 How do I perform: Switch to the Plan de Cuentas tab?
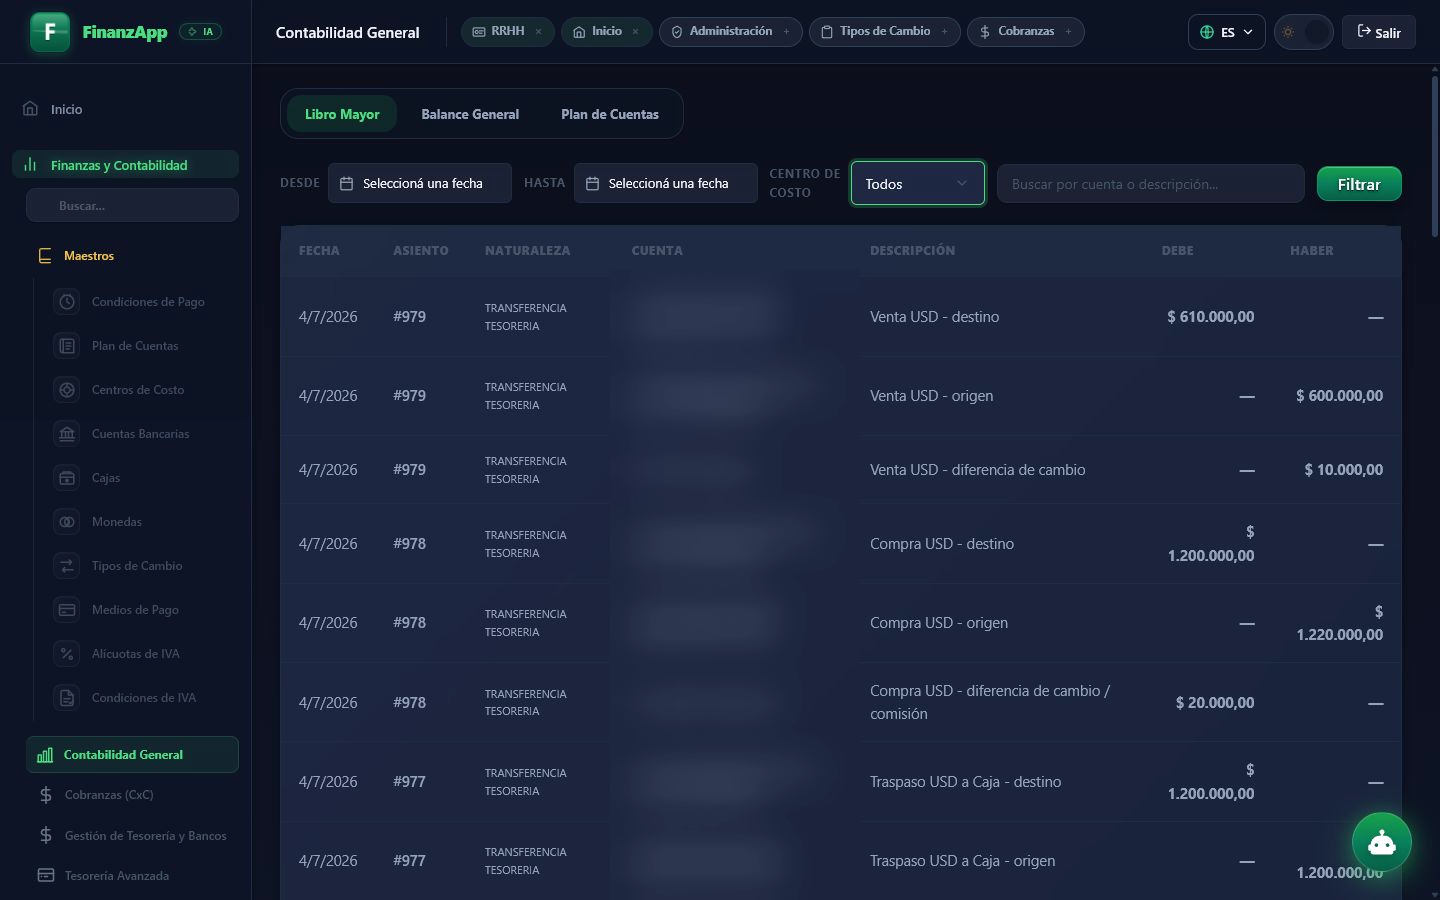(610, 115)
